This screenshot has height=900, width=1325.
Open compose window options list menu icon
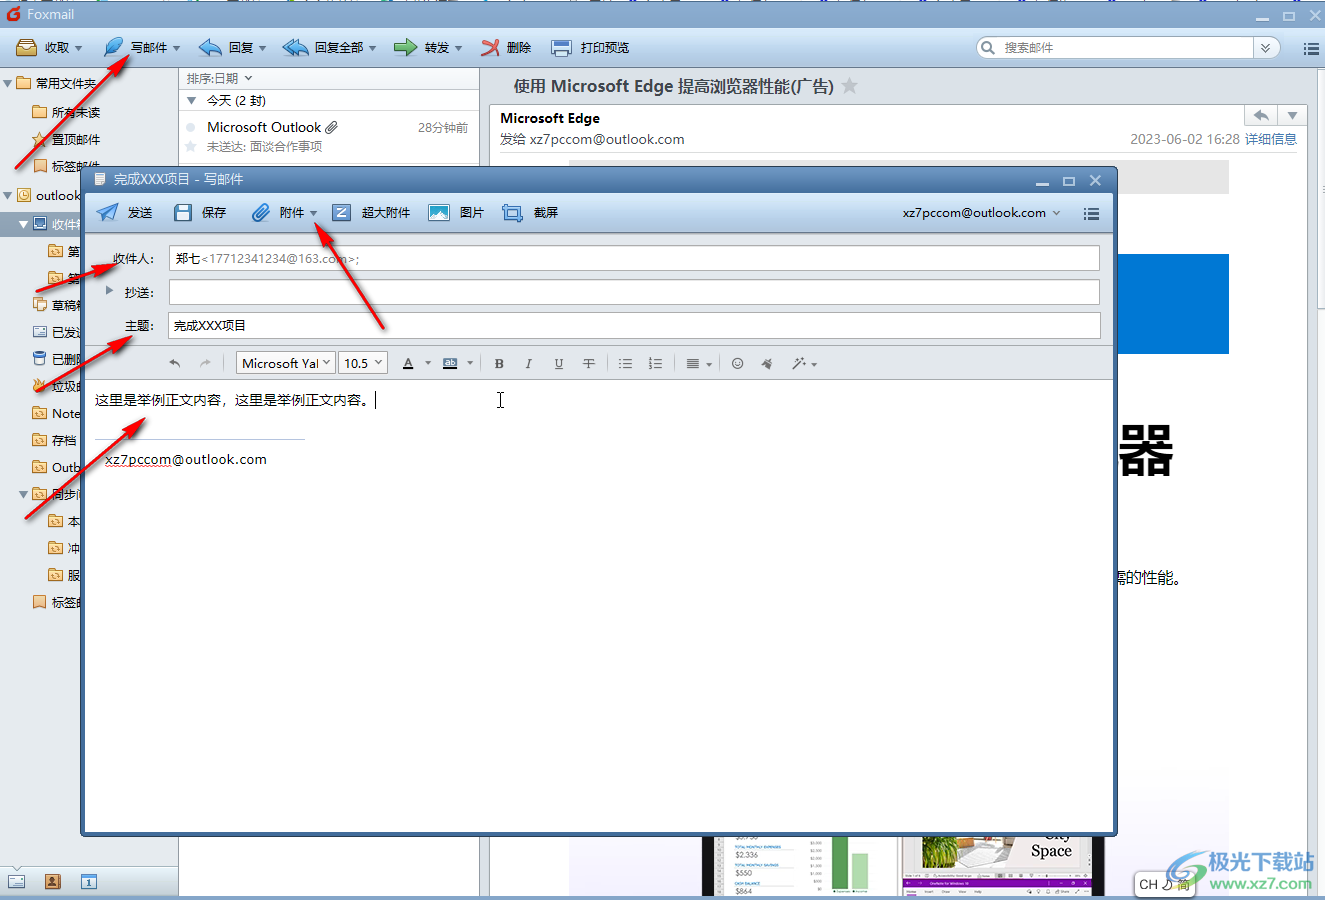click(1091, 213)
